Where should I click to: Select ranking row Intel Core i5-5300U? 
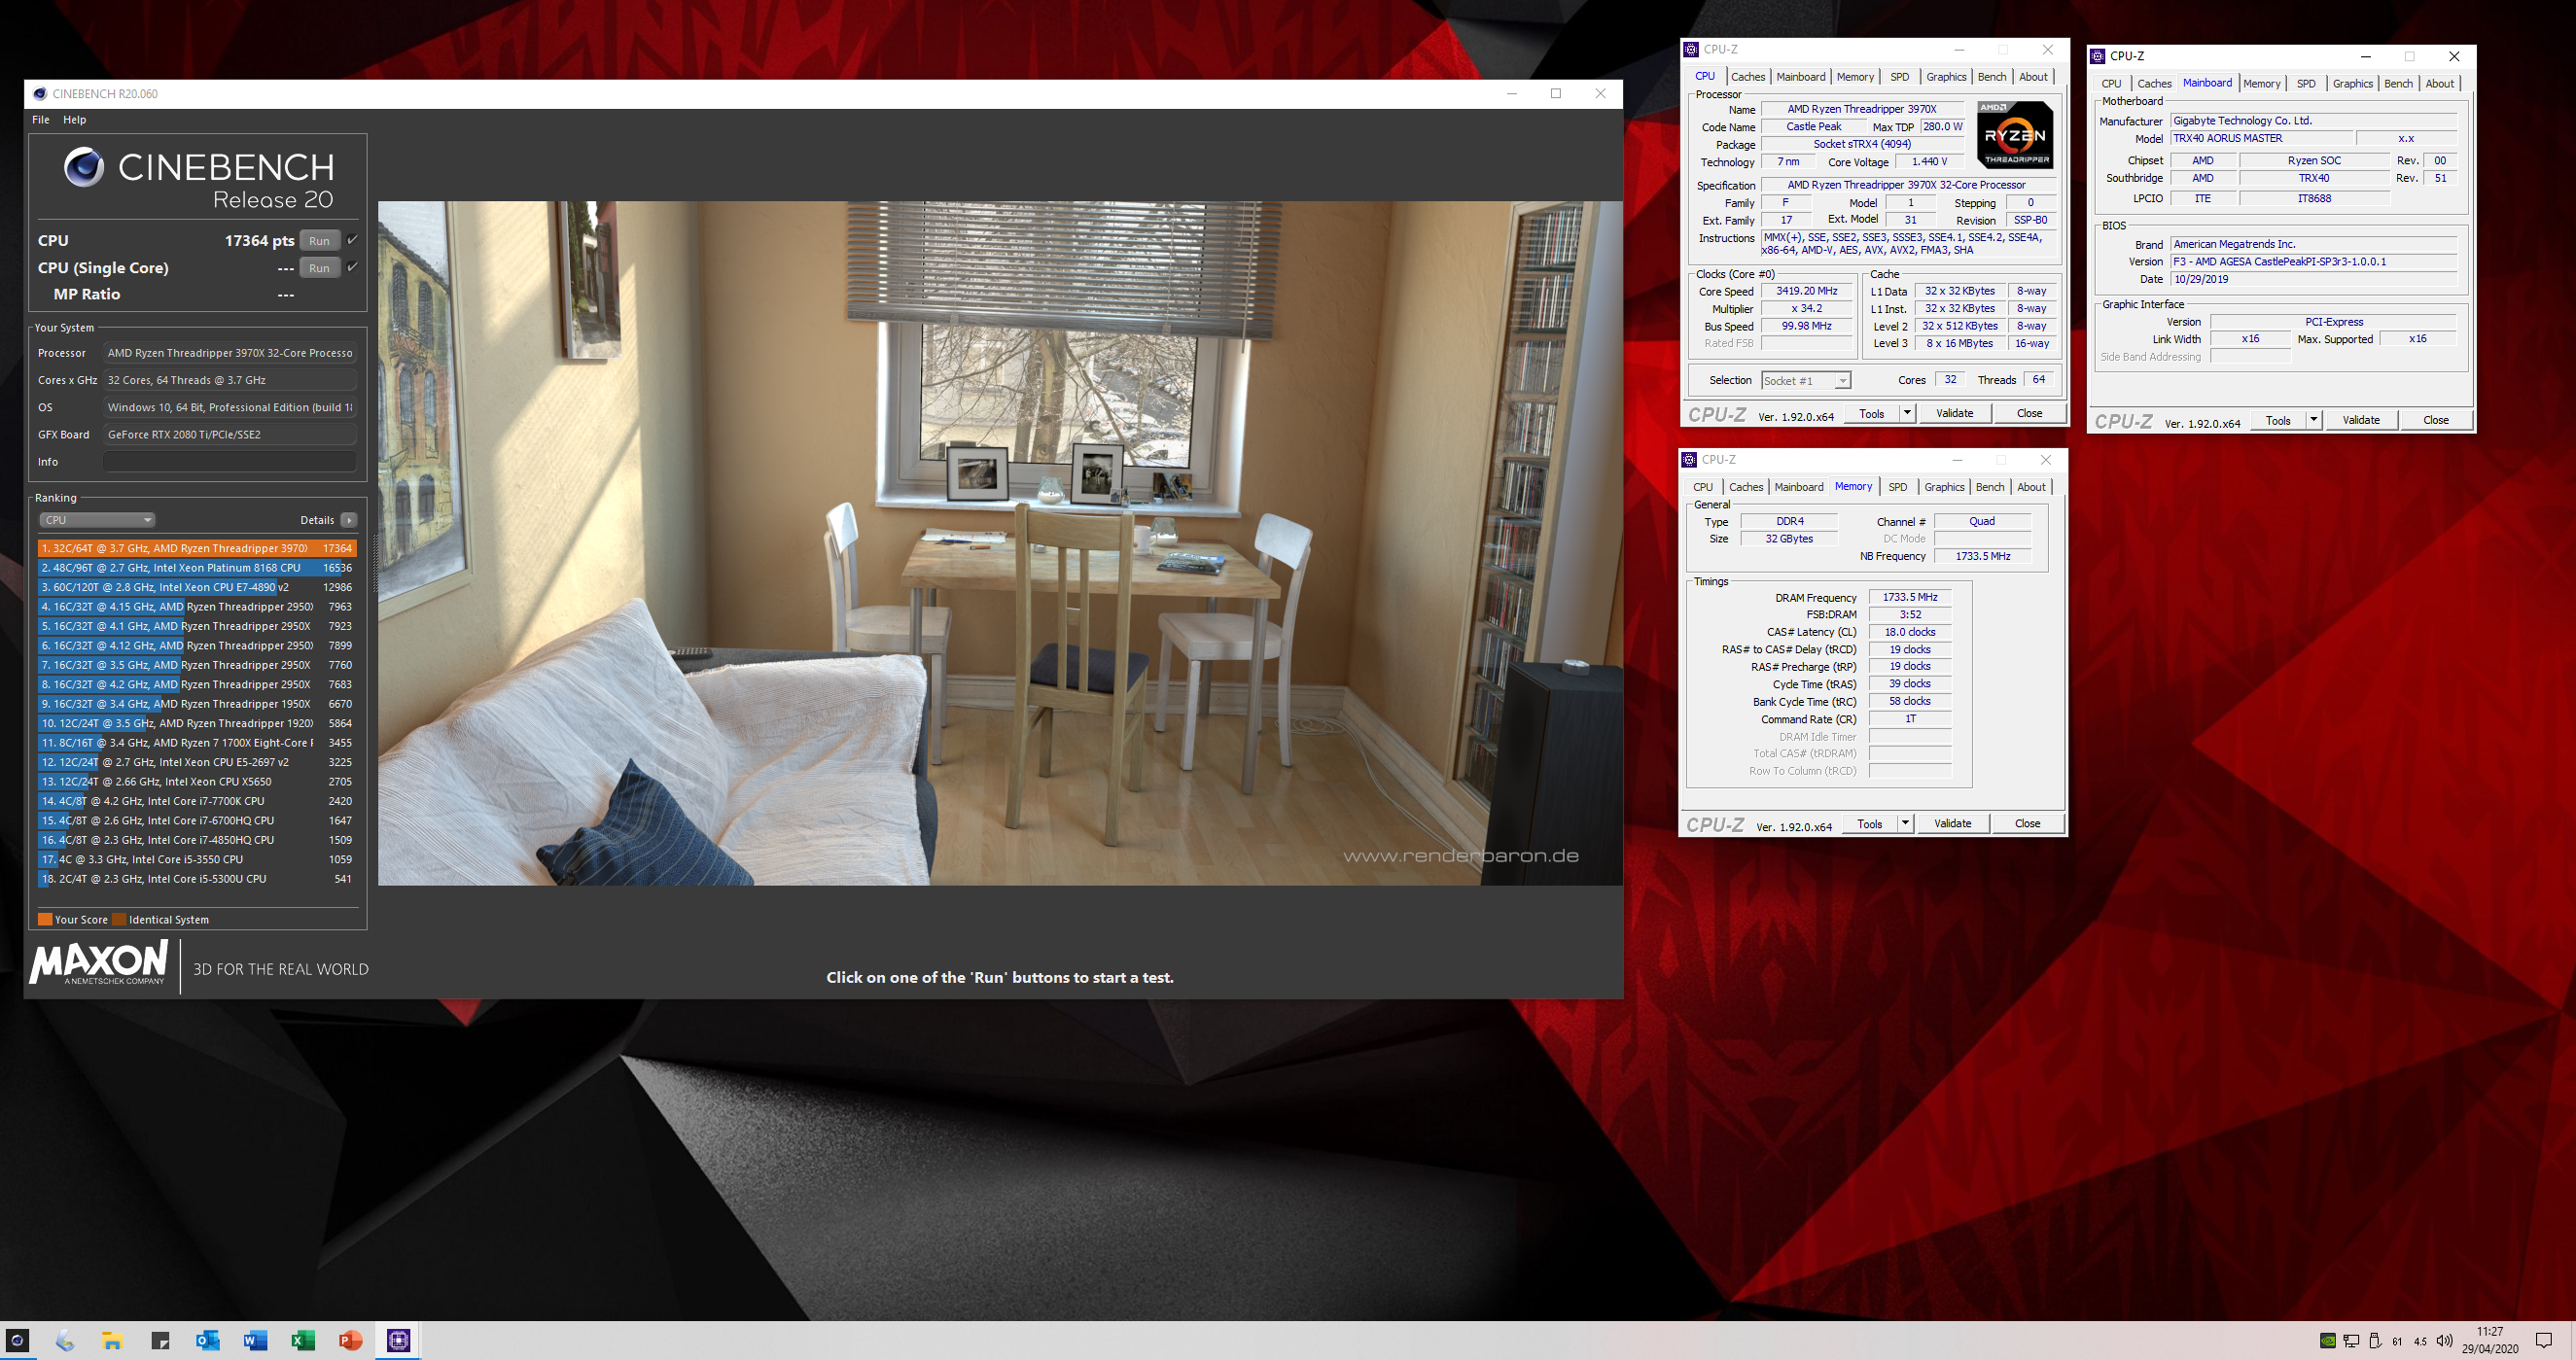(197, 879)
